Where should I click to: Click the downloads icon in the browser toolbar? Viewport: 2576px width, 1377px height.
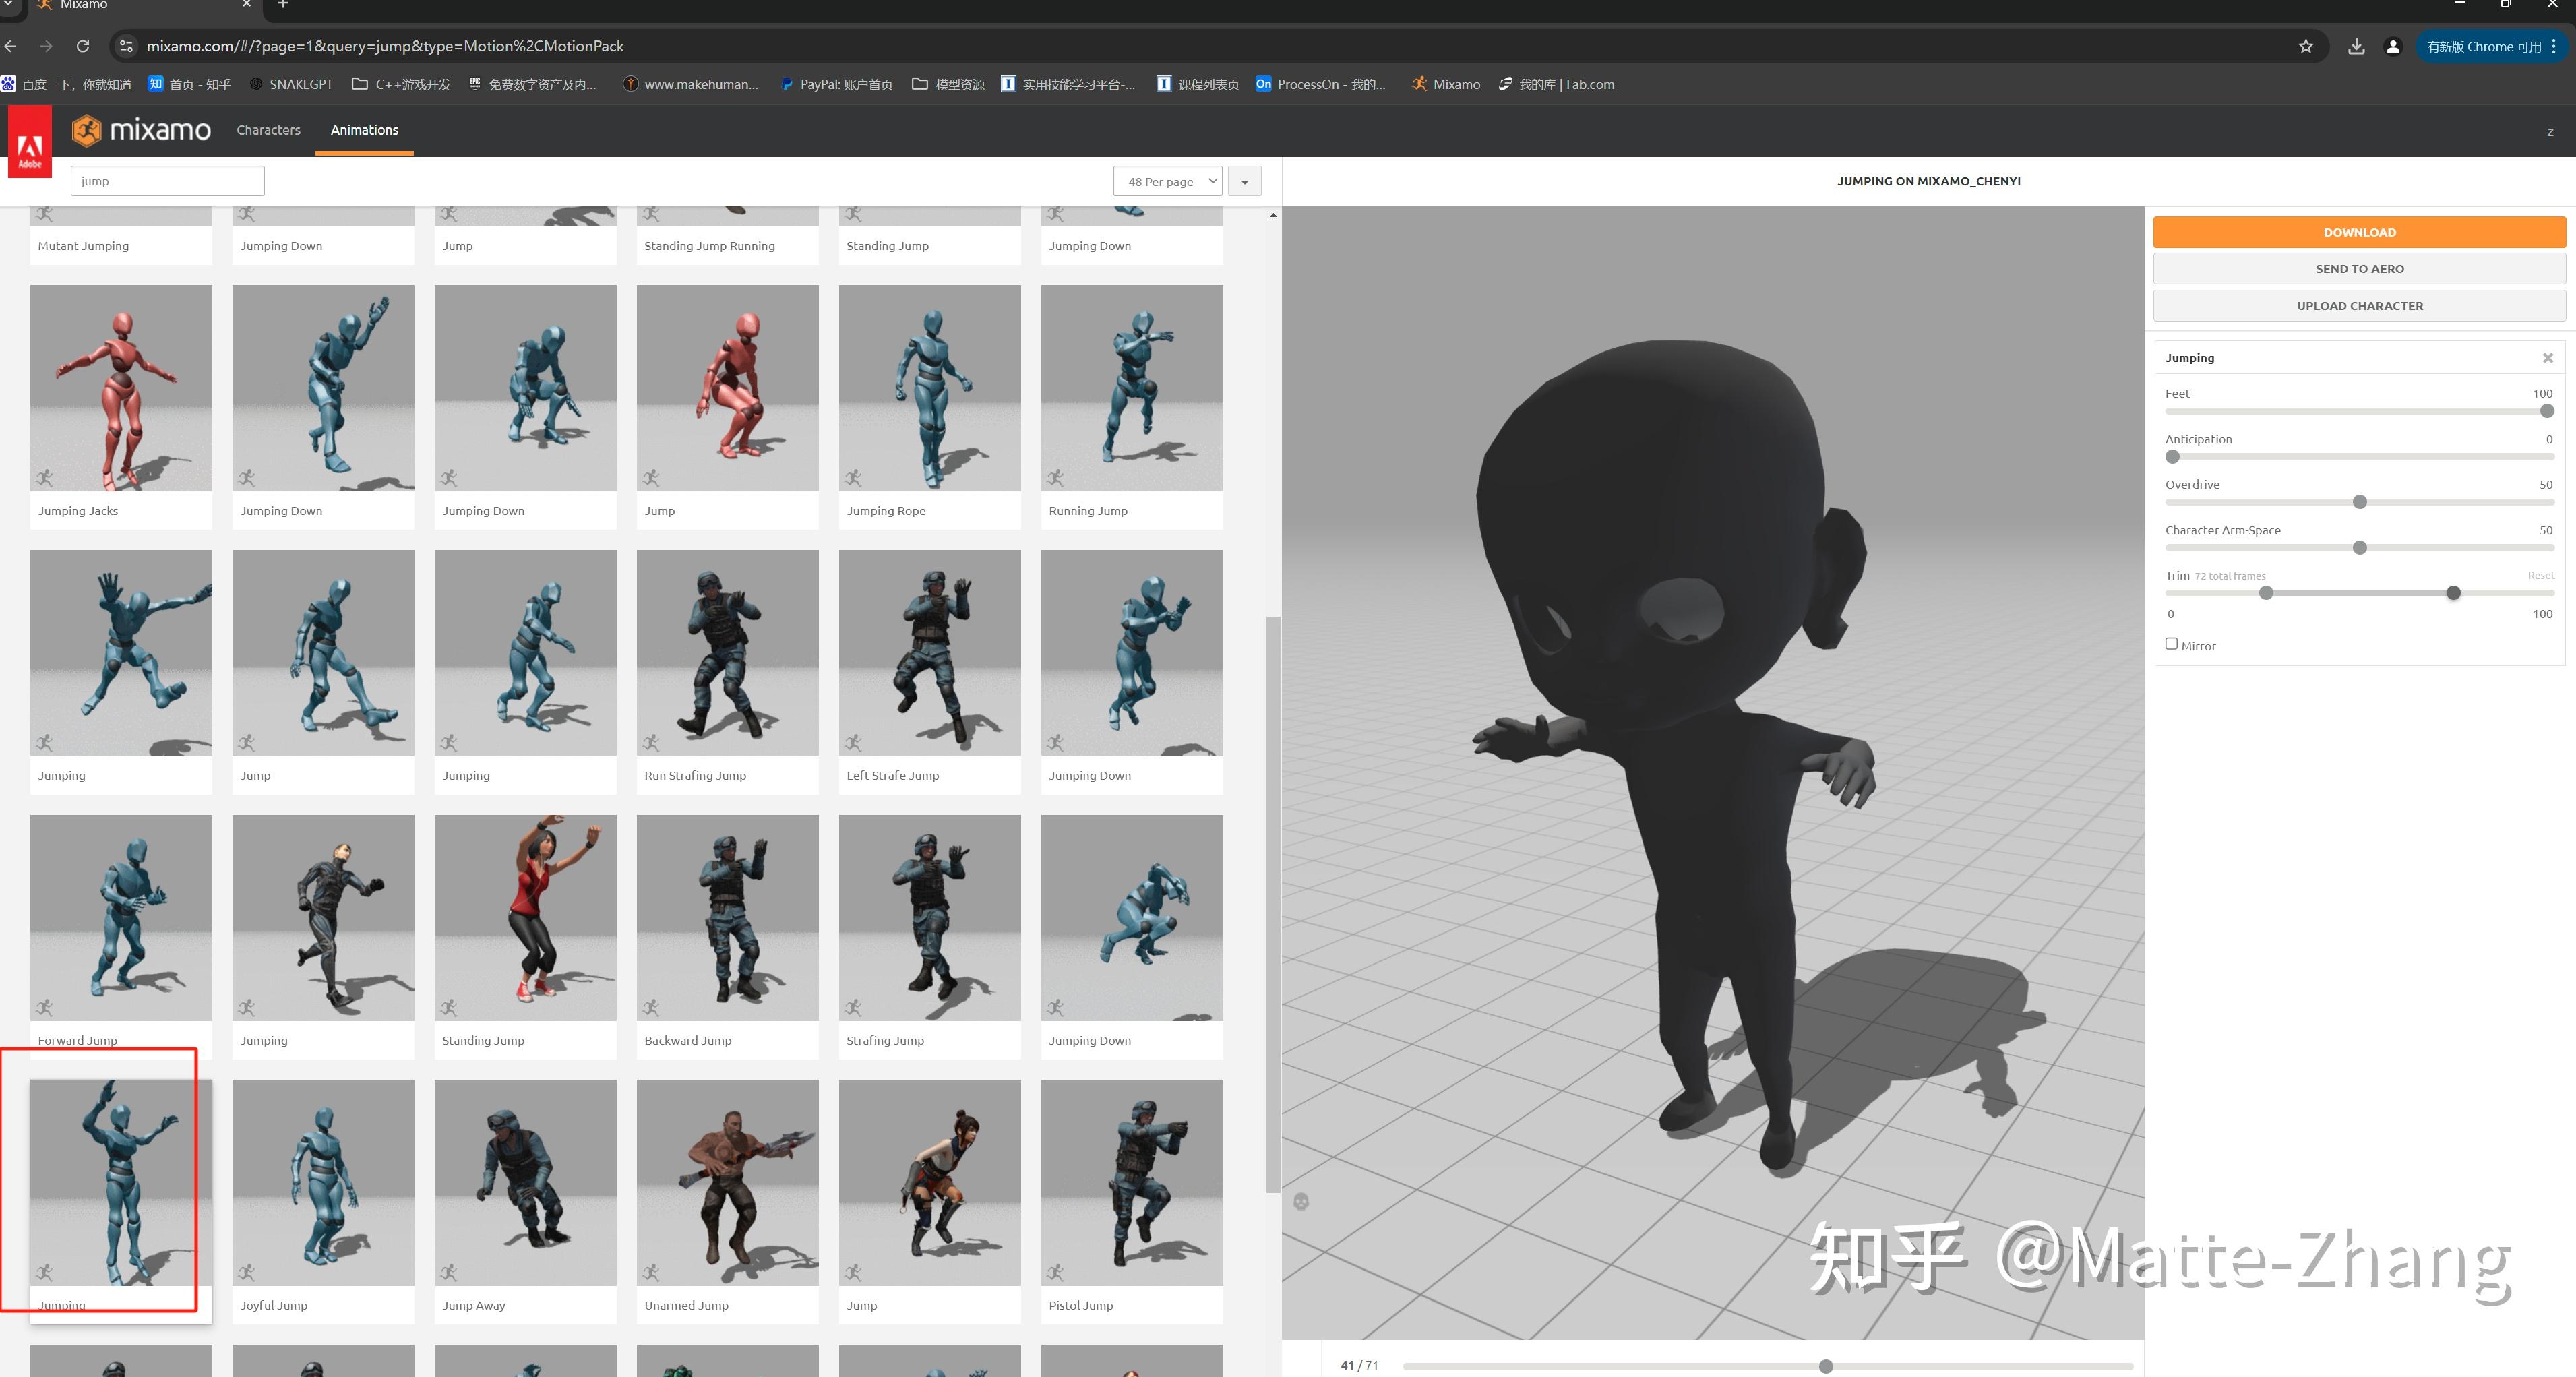[x=2357, y=46]
